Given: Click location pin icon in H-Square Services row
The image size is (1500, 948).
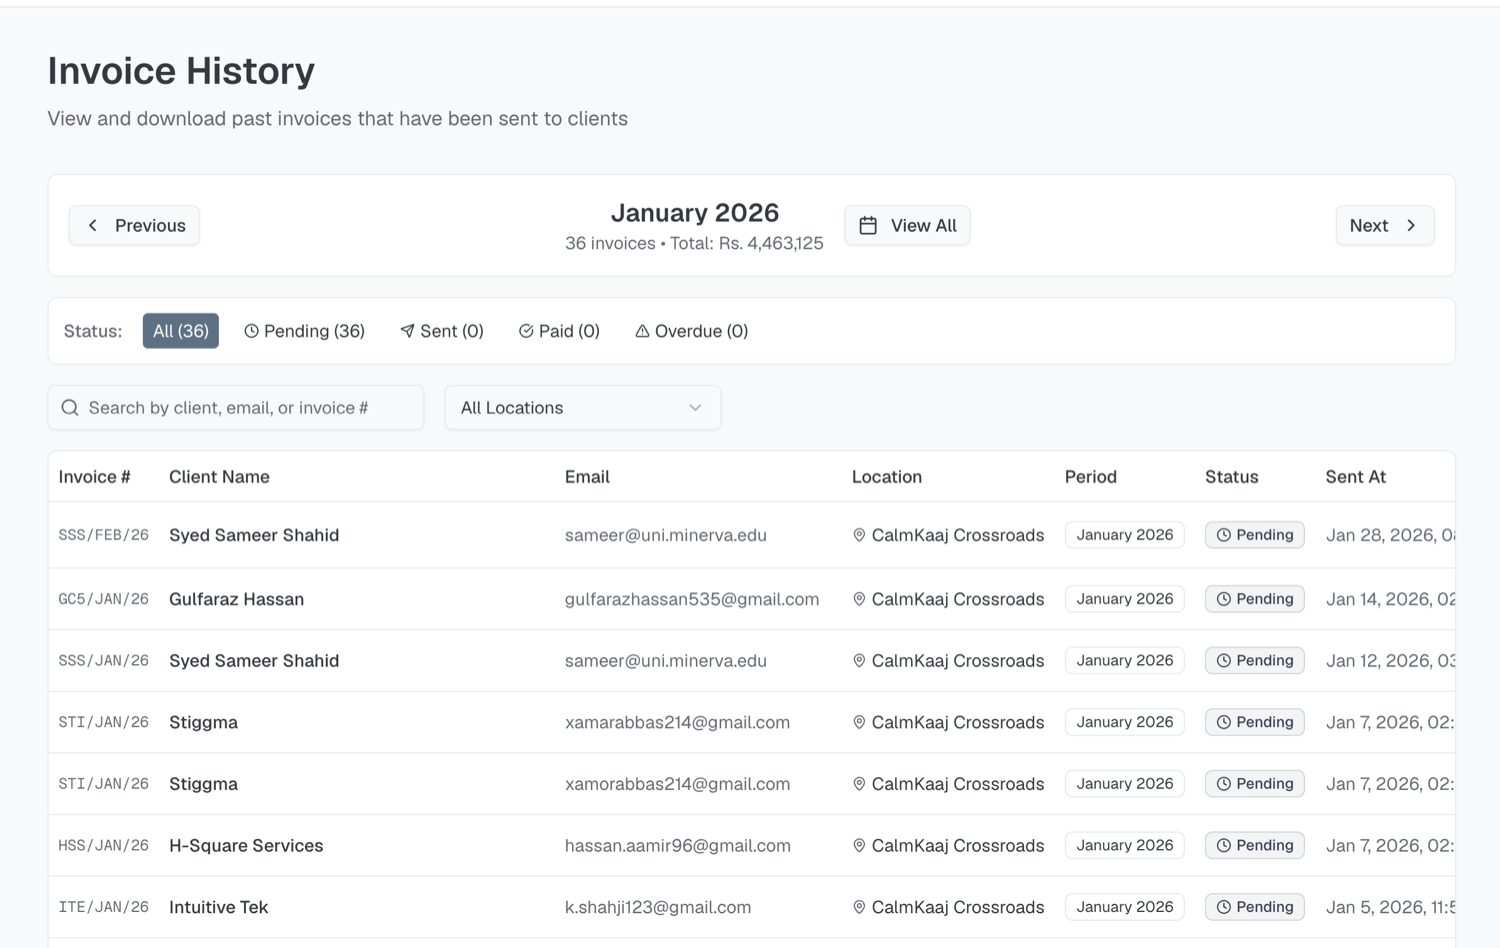Looking at the screenshot, I should tap(859, 846).
